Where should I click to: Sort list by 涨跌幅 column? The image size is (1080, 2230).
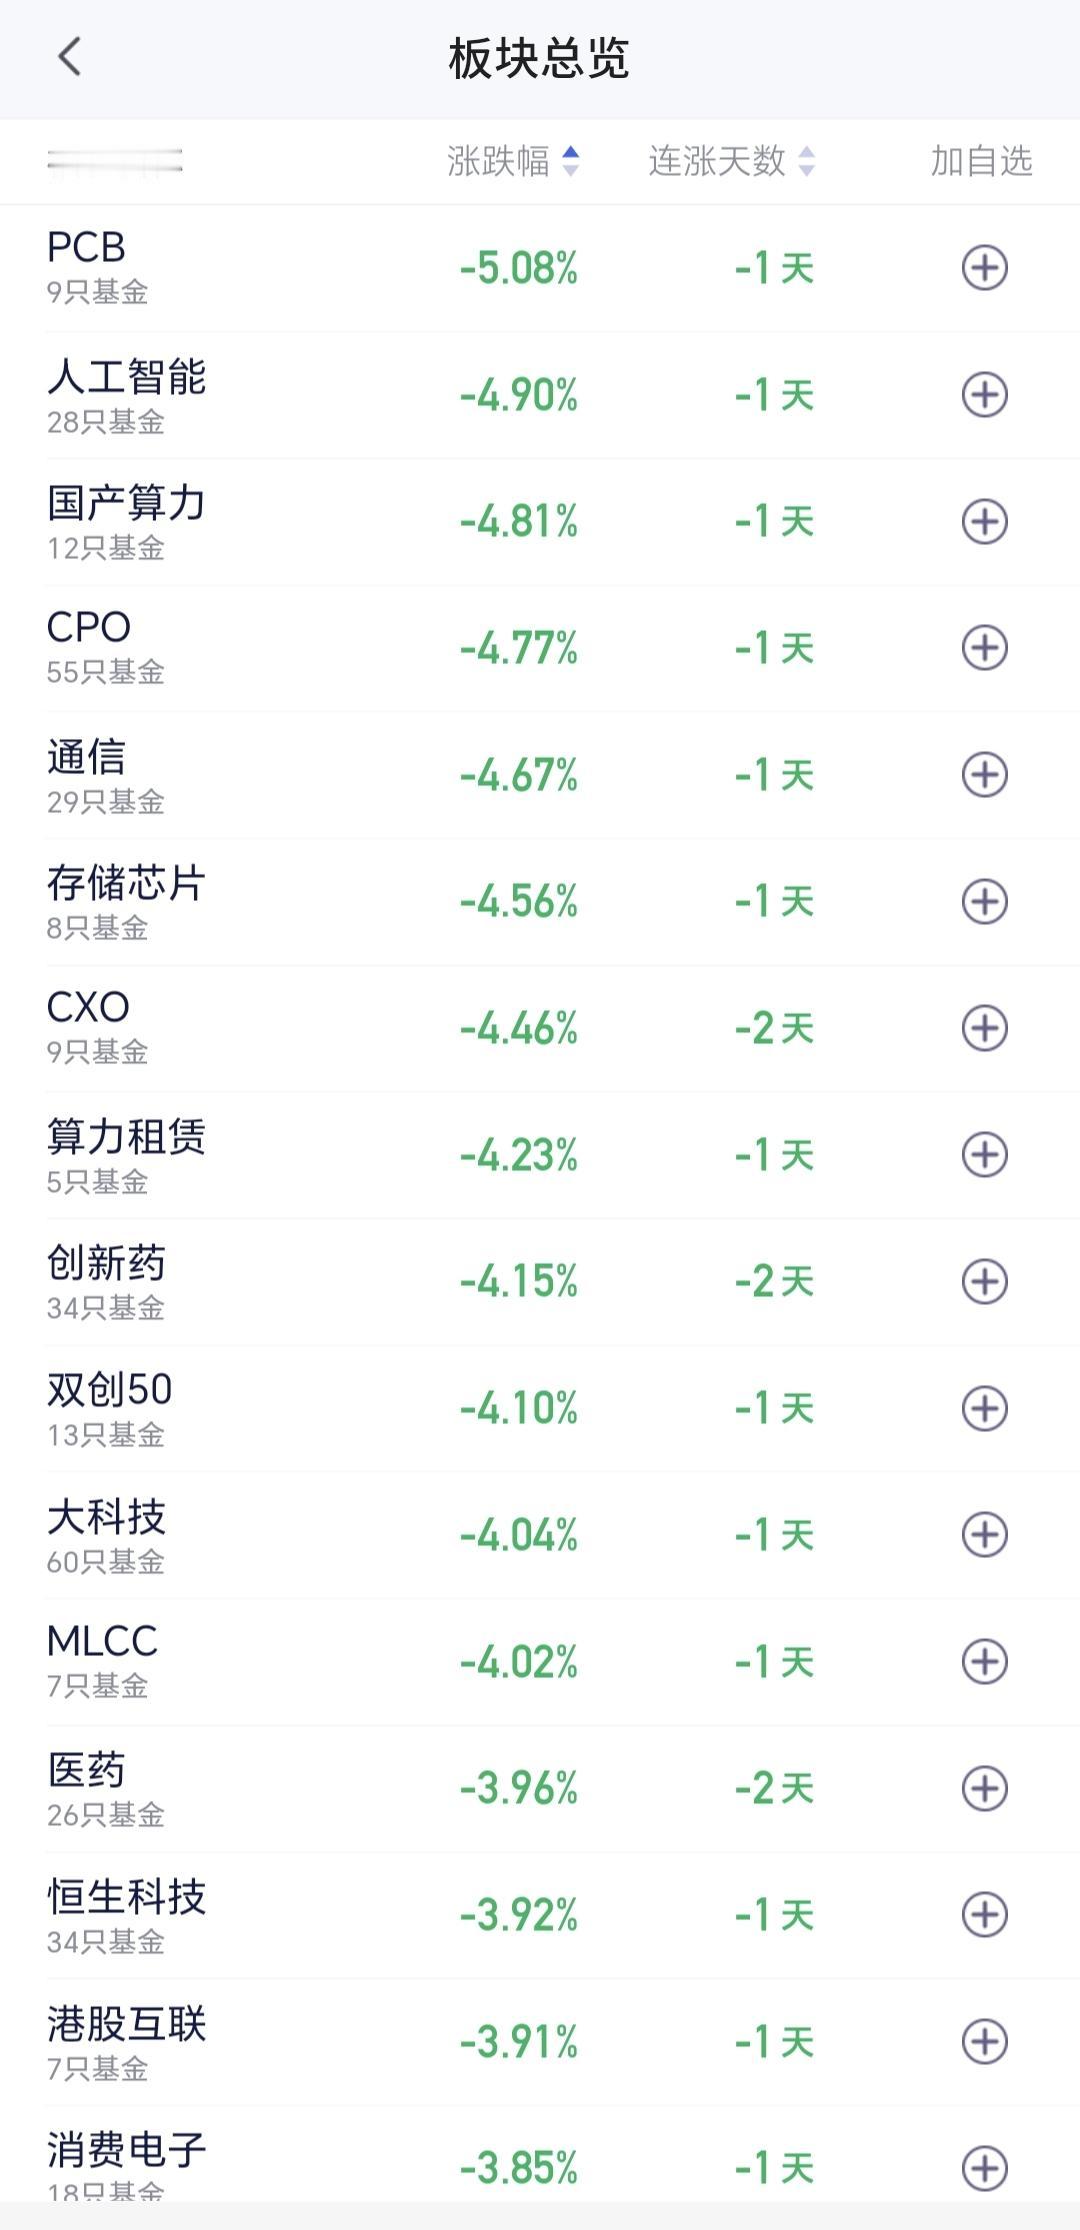[x=498, y=161]
